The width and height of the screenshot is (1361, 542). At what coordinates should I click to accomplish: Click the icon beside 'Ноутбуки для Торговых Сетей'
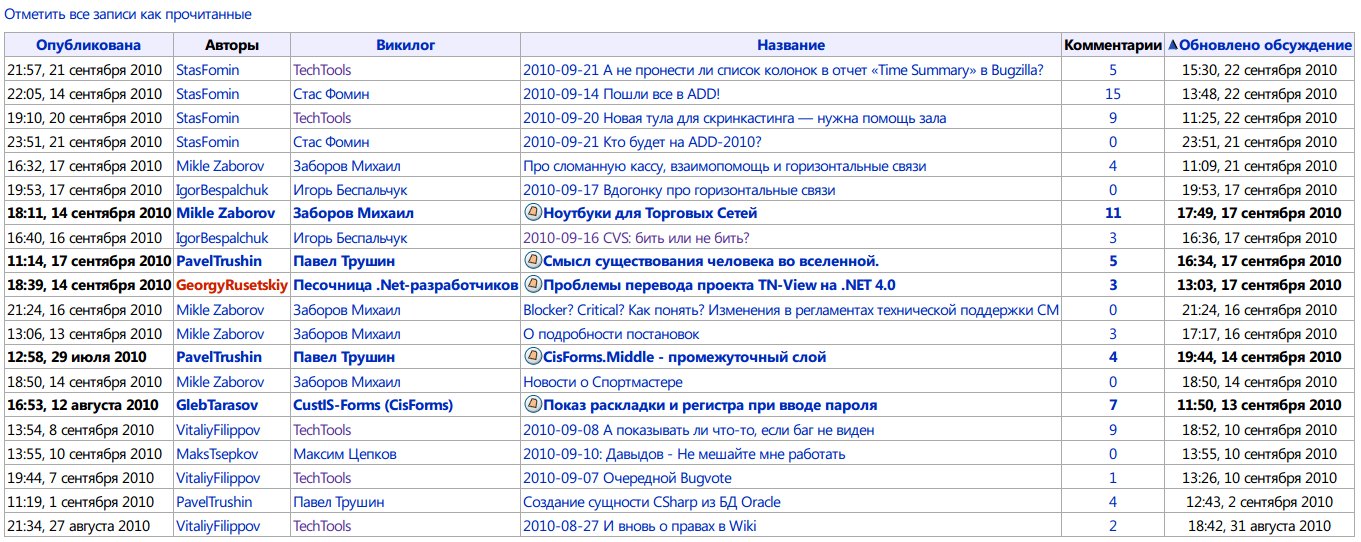click(x=533, y=213)
